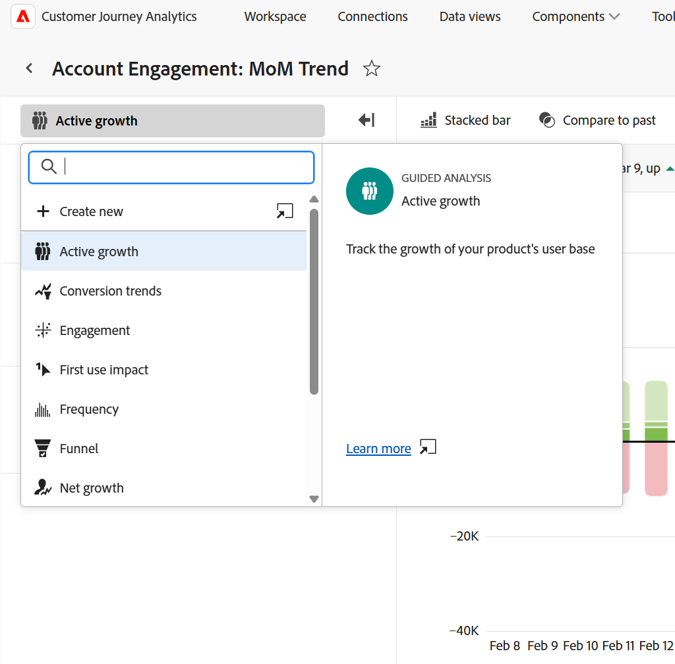The width and height of the screenshot is (675, 664).
Task: Click the Stacked bar chart icon
Action: pyautogui.click(x=428, y=120)
